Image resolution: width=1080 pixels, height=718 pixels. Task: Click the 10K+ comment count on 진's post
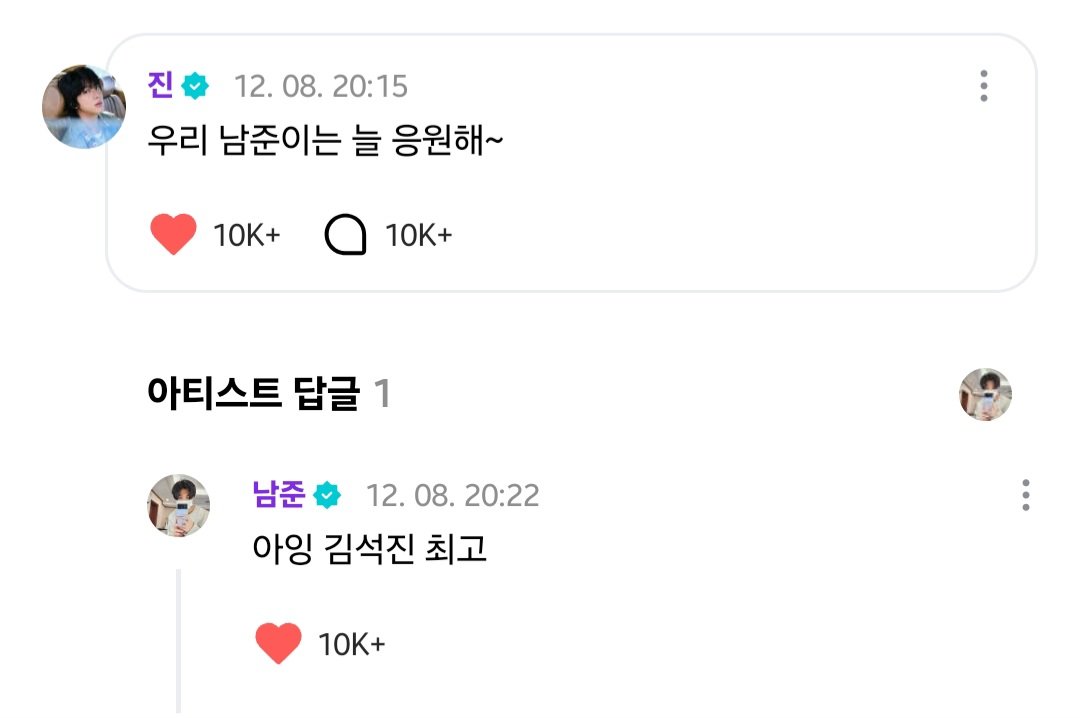419,236
